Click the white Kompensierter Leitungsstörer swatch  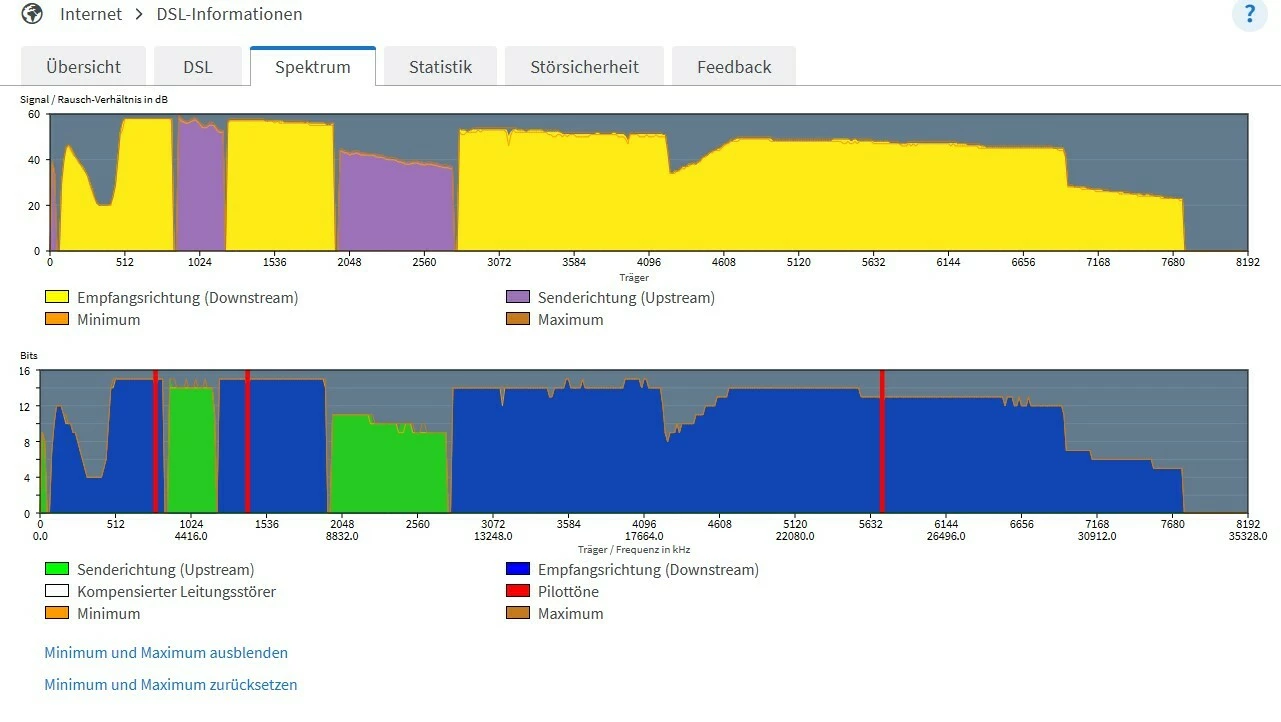pos(57,591)
